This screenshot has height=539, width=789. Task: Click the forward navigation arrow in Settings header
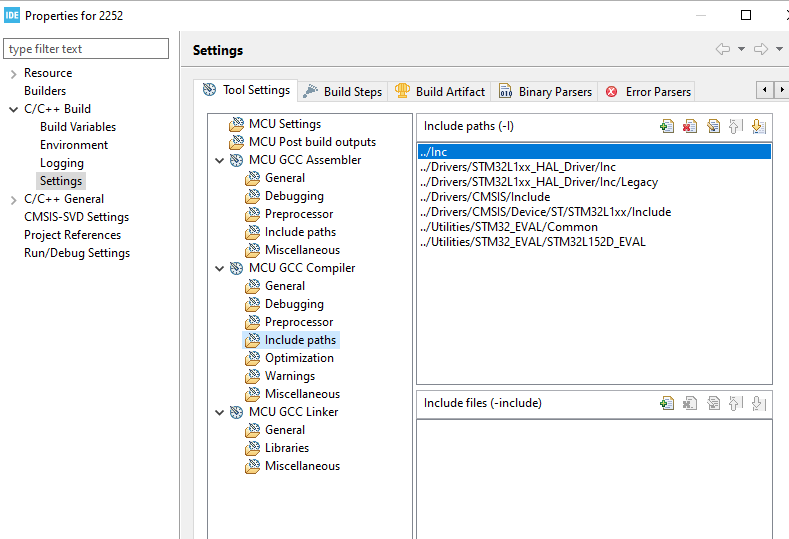761,49
